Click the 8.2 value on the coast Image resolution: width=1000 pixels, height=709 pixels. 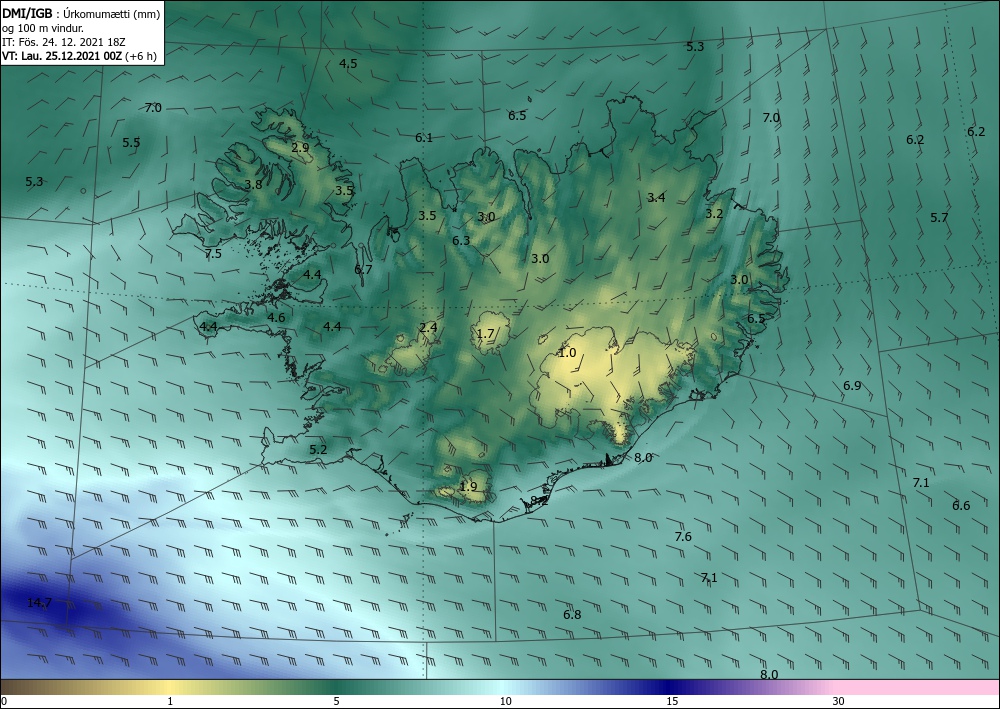pos(540,501)
